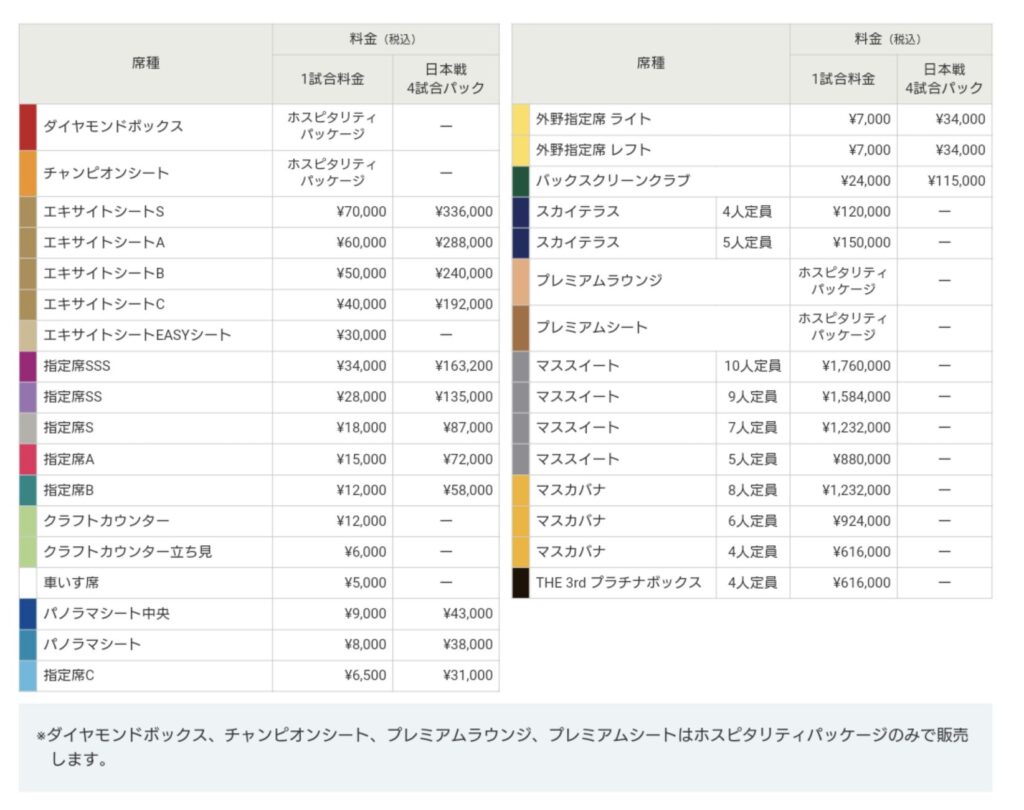This screenshot has width=1024, height=810.
Task: Click the left table 席種 header
Action: [146, 64]
